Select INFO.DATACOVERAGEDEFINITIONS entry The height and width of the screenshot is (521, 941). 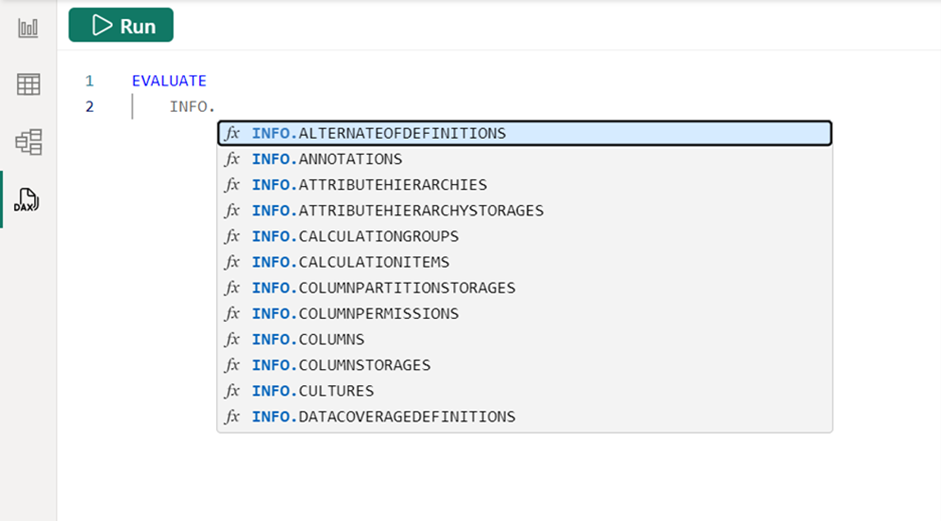tap(525, 417)
